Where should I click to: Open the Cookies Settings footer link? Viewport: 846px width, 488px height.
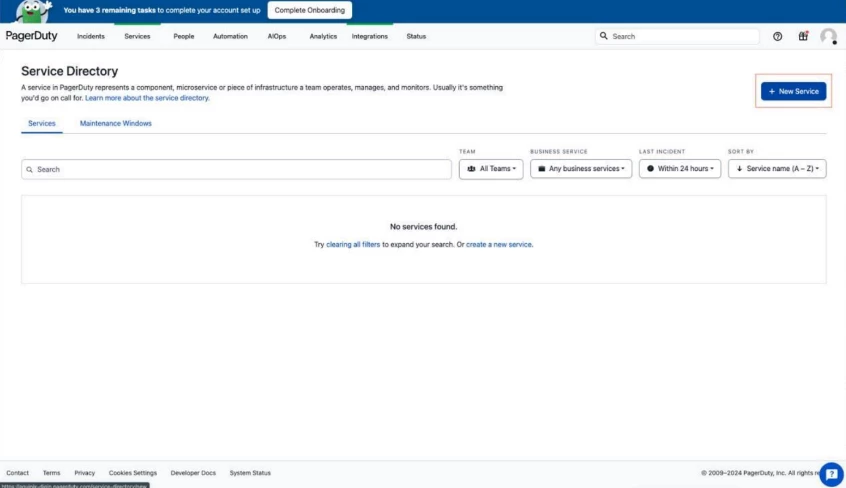click(x=133, y=473)
